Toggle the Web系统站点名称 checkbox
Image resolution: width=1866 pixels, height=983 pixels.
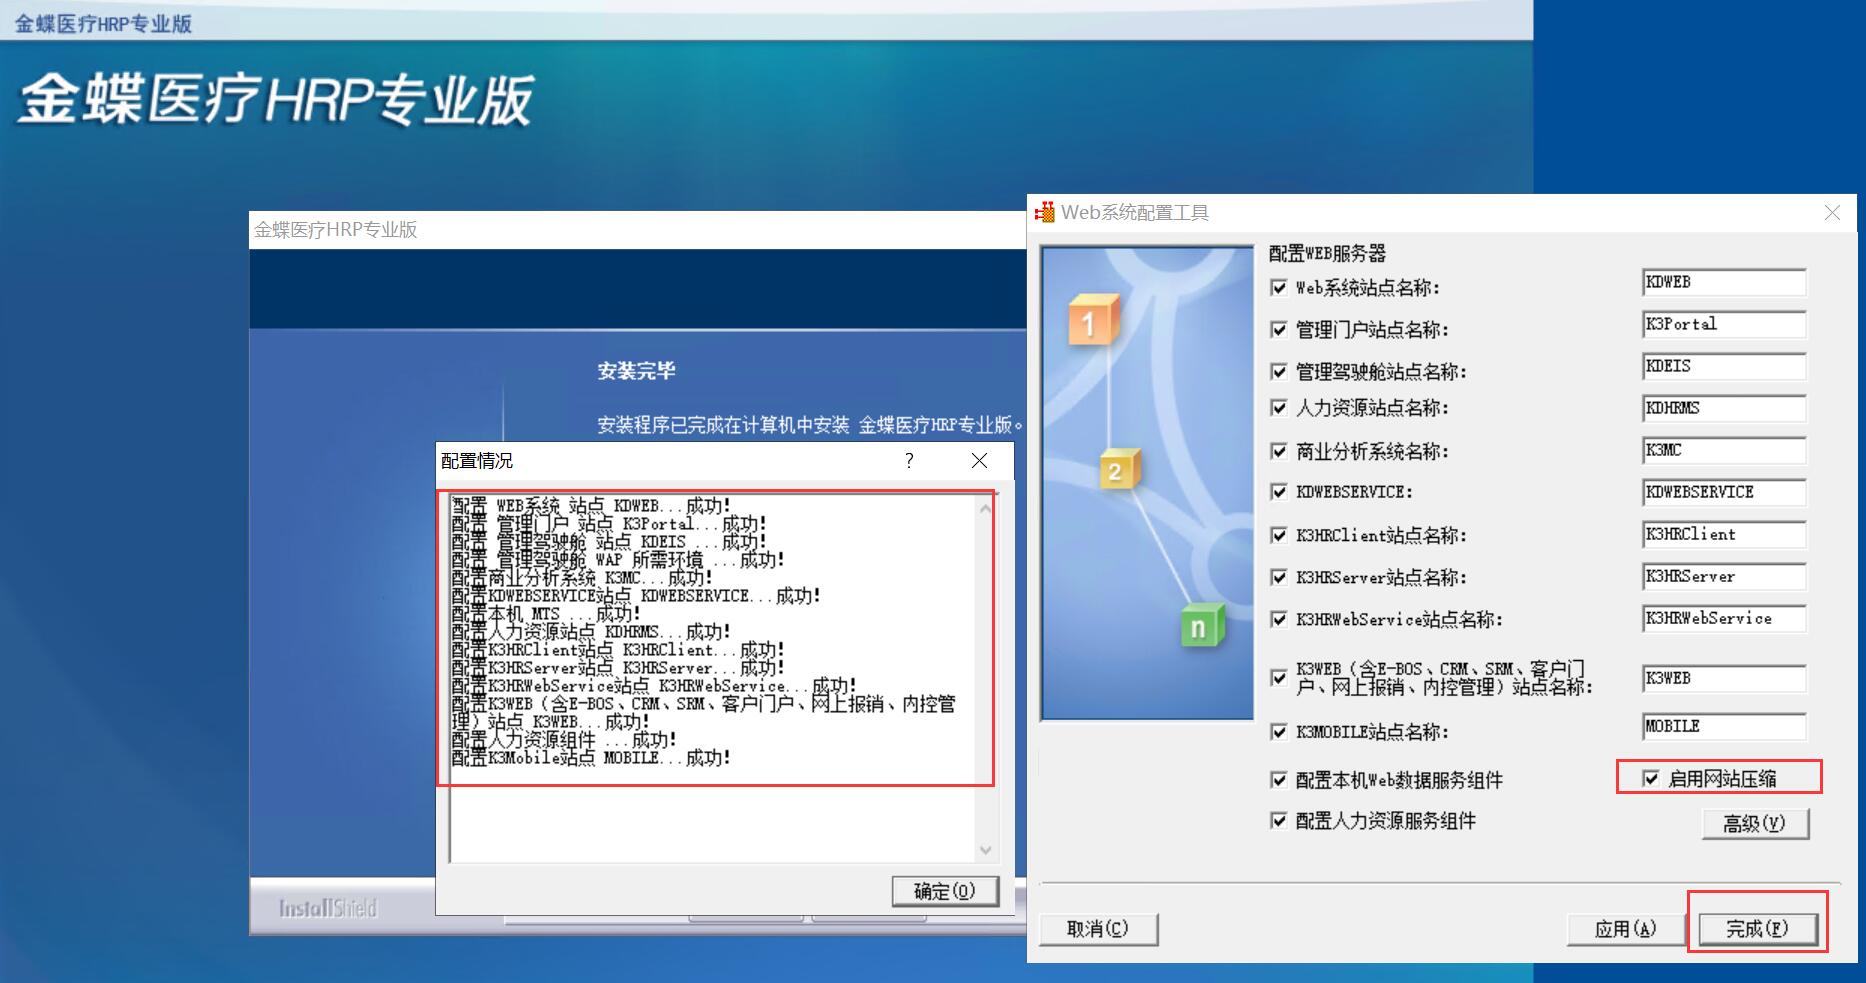(1278, 288)
